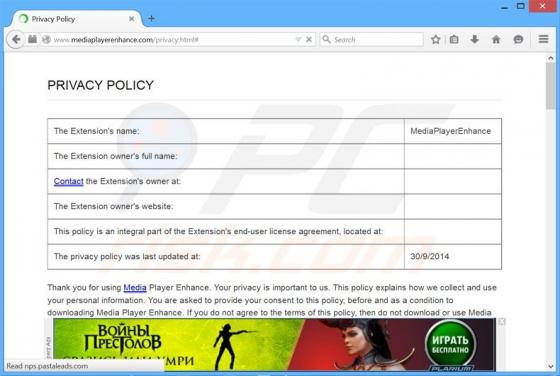The height and width of the screenshot is (376, 560).
Task: Open the Downloads arrow icon
Action: tap(474, 39)
